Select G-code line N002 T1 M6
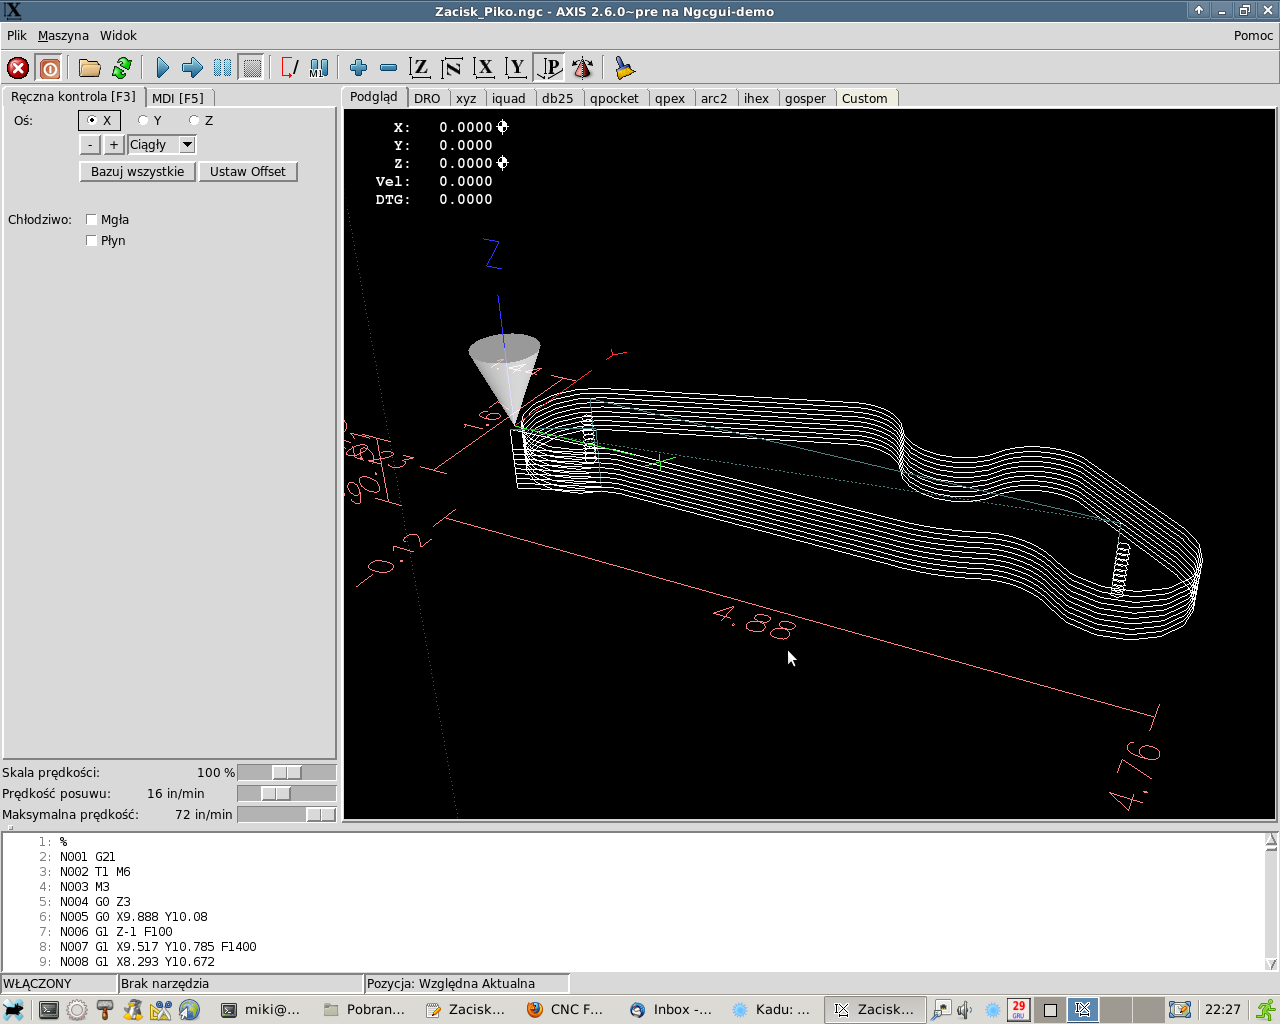 (x=95, y=872)
